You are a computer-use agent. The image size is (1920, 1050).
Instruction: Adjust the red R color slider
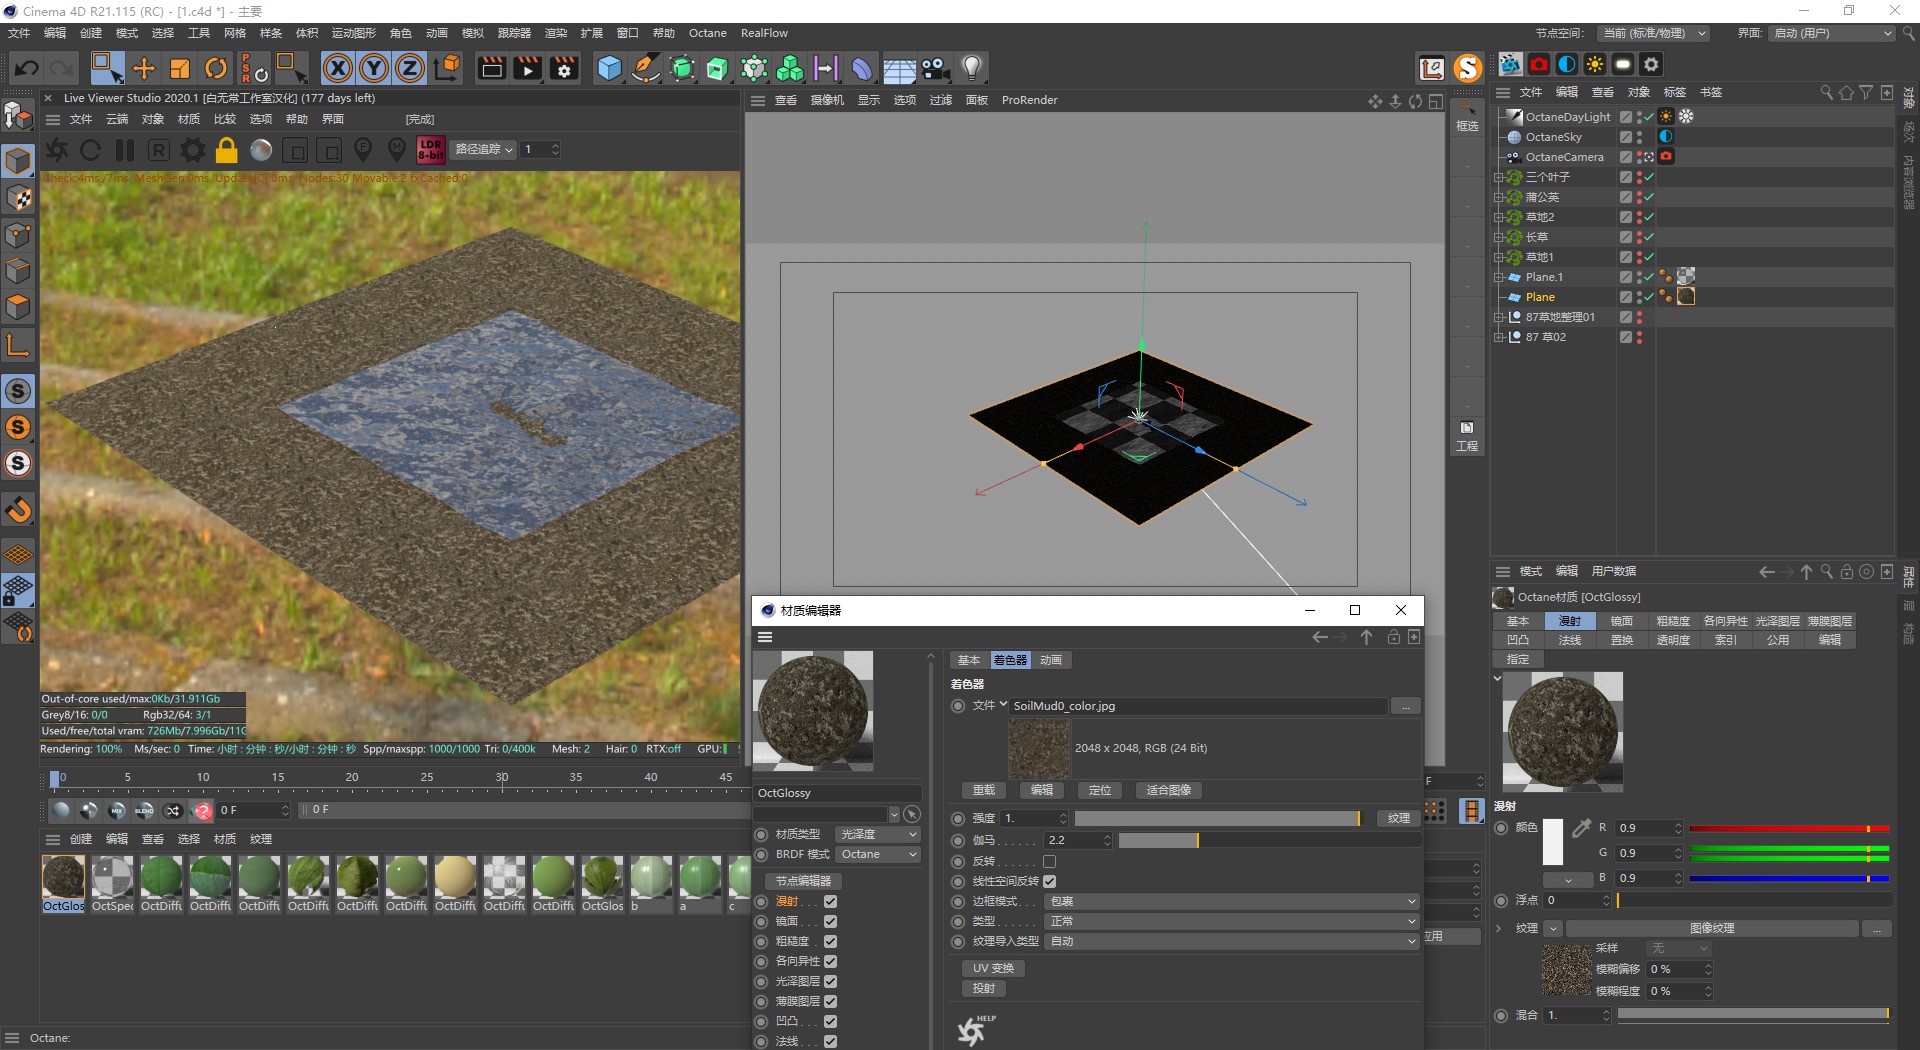point(1789,828)
